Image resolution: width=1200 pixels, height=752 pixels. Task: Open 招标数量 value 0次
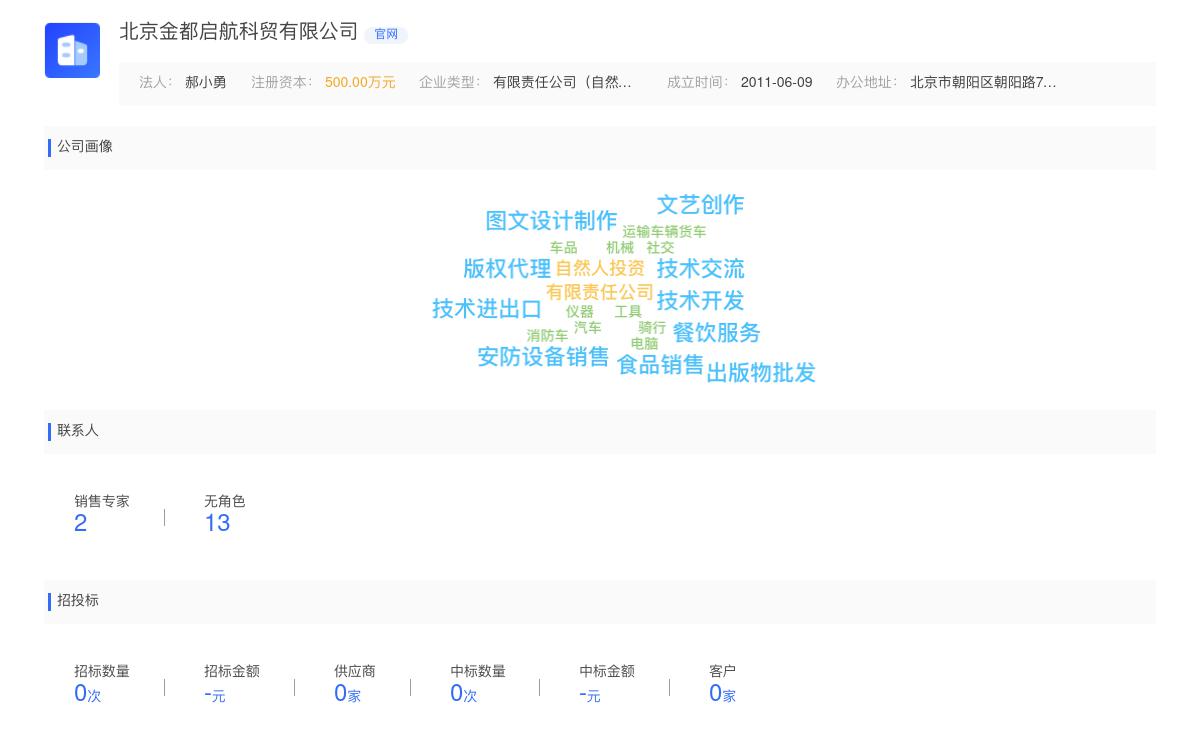pyautogui.click(x=88, y=693)
